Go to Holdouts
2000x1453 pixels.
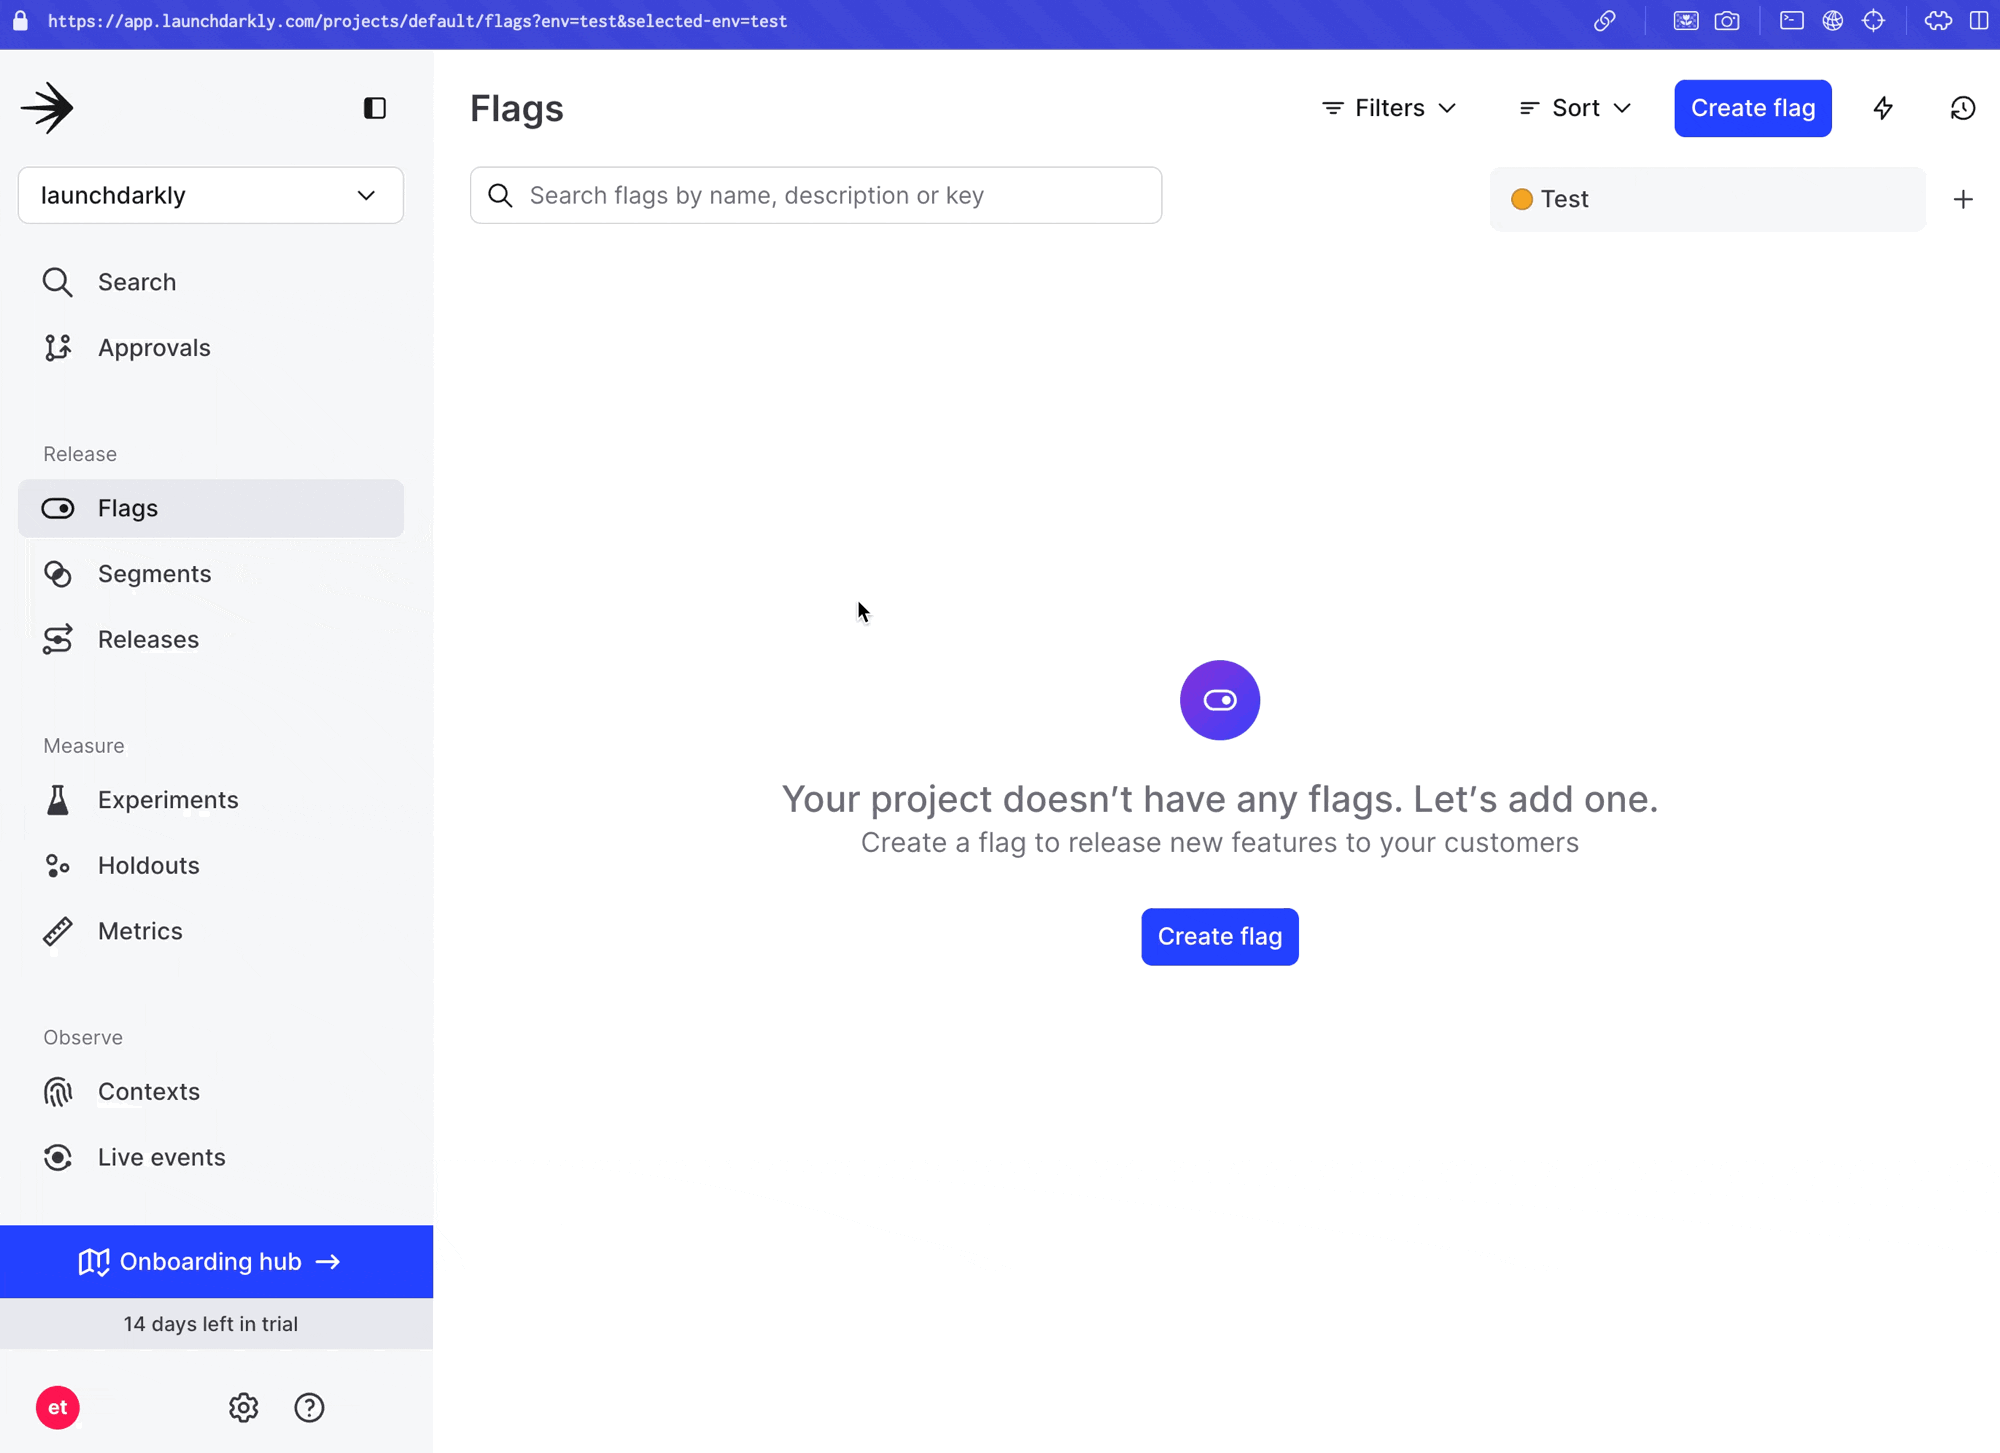(x=211, y=865)
